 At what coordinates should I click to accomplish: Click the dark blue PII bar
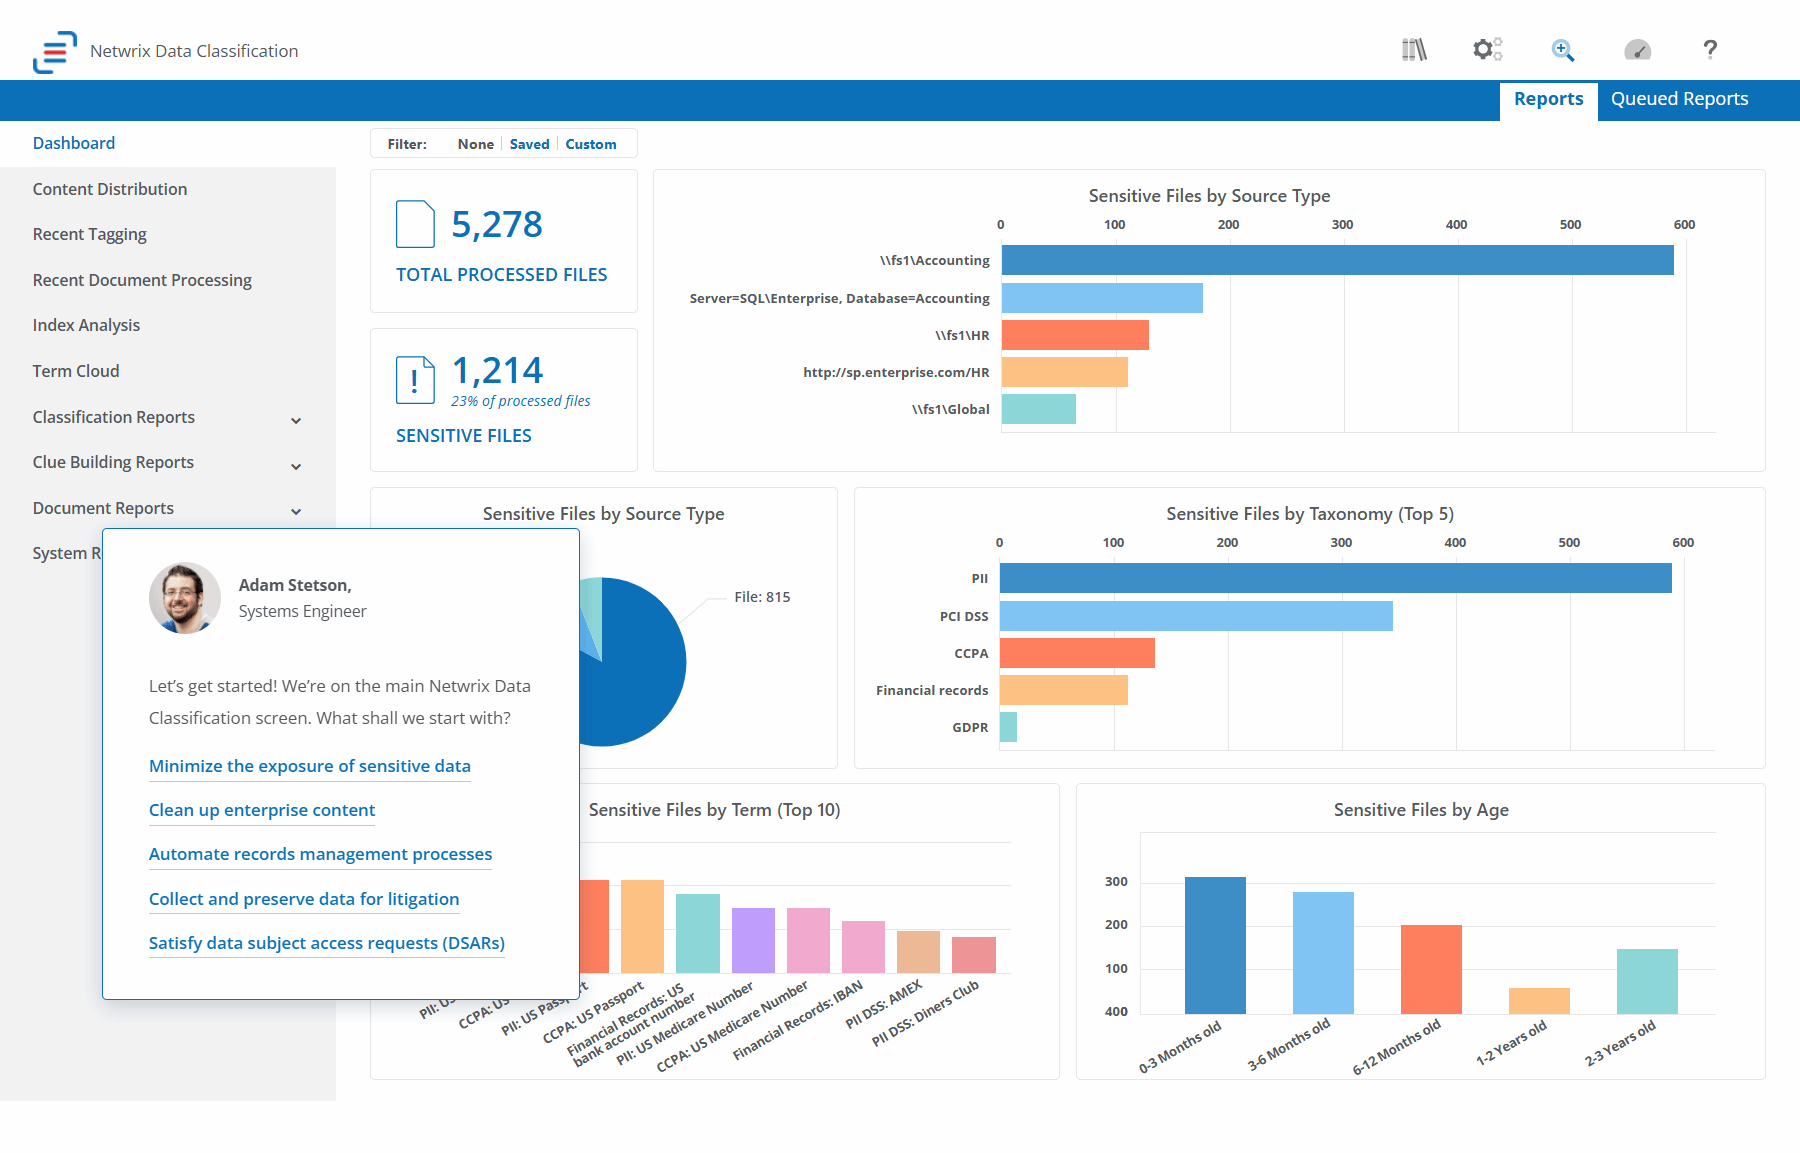tap(1335, 578)
